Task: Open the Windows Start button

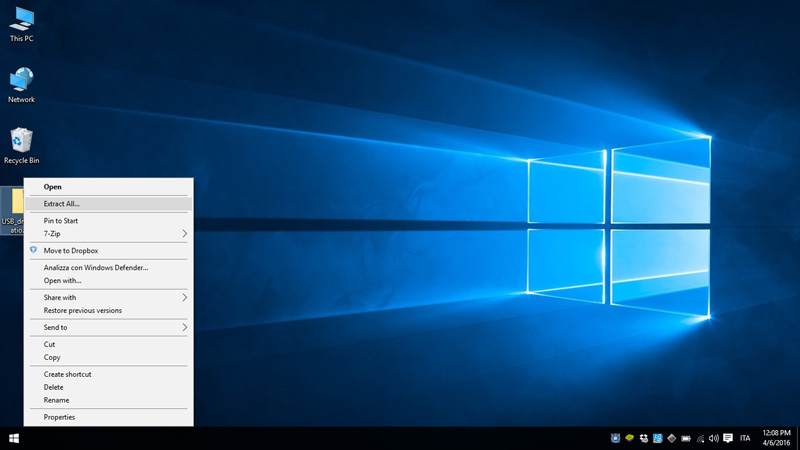Action: point(14,438)
